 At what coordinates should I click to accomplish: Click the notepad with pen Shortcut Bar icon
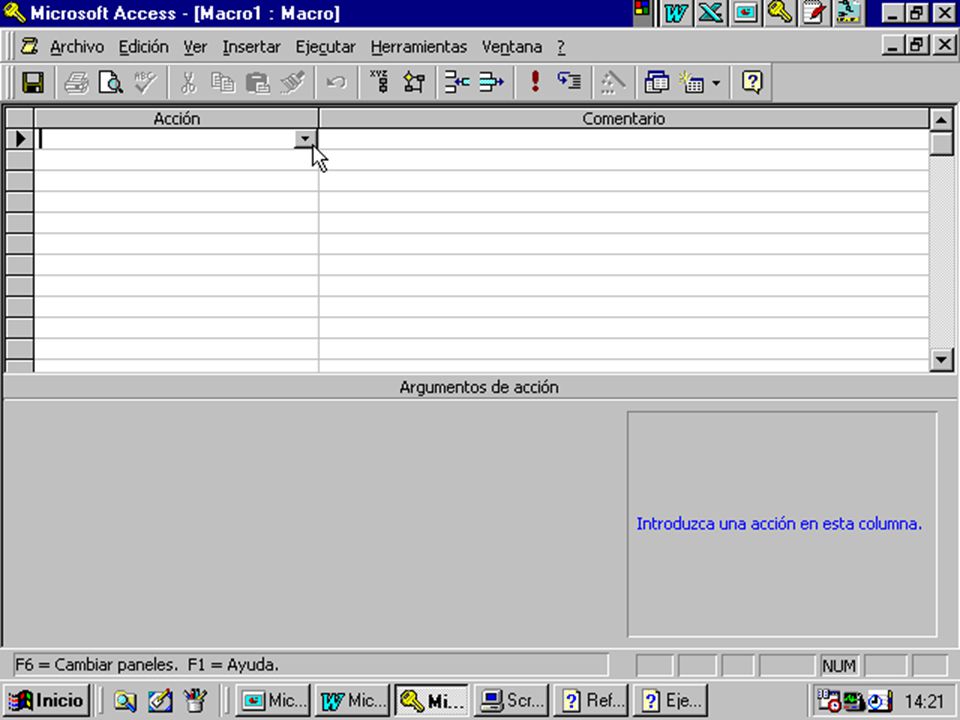pos(814,13)
